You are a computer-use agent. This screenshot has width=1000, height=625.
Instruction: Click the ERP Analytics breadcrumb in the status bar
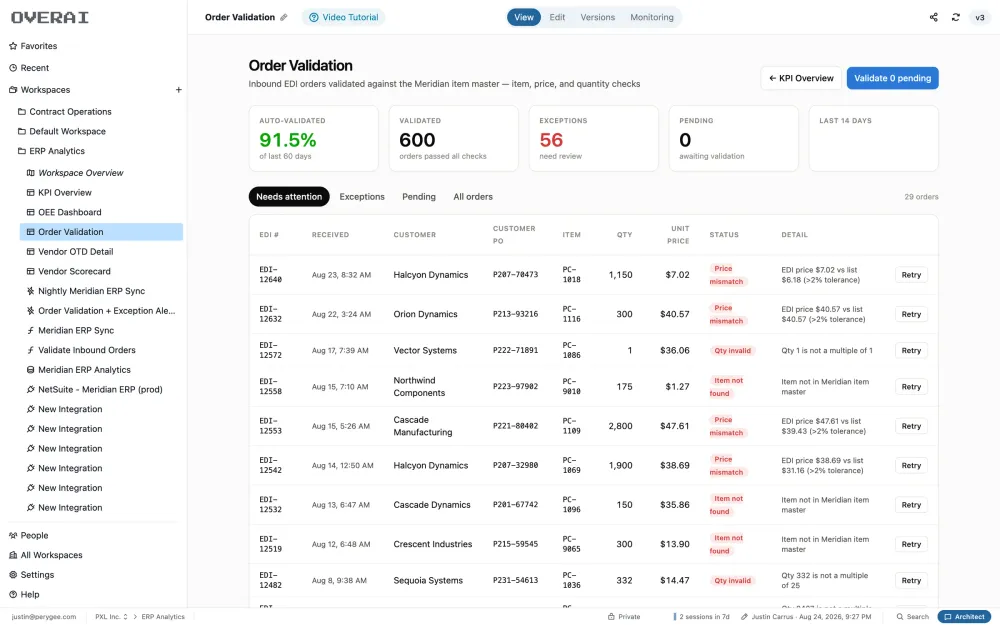point(163,617)
